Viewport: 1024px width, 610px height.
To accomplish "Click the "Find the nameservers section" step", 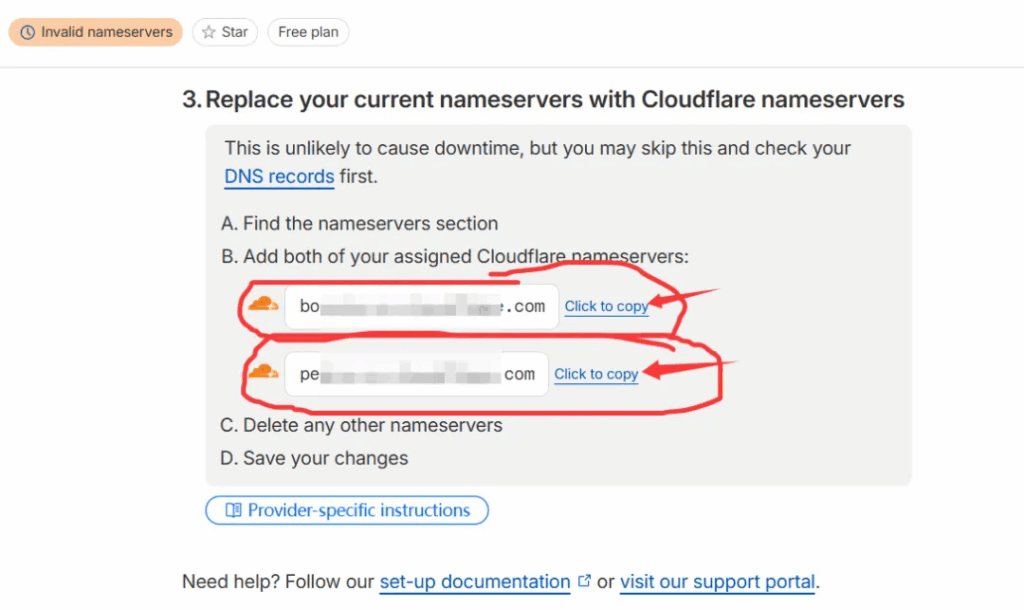I will coord(359,223).
